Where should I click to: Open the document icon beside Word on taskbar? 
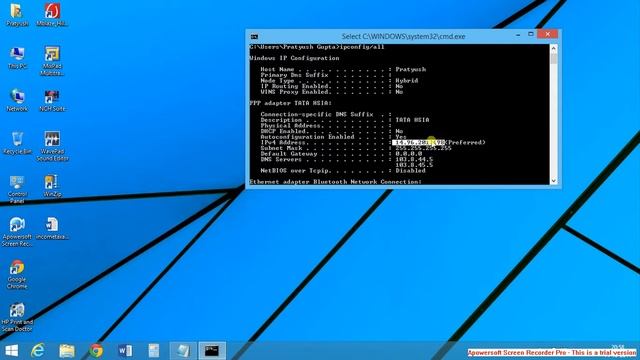coord(154,351)
